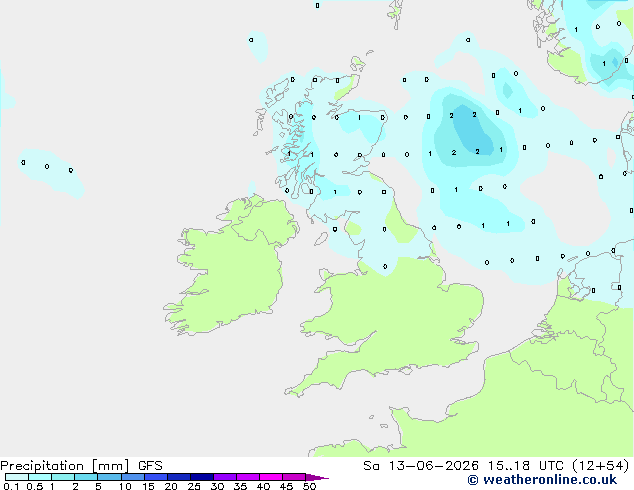
Task: Click the forecast date 'Sa 13-06-2026'
Action: click(421, 466)
